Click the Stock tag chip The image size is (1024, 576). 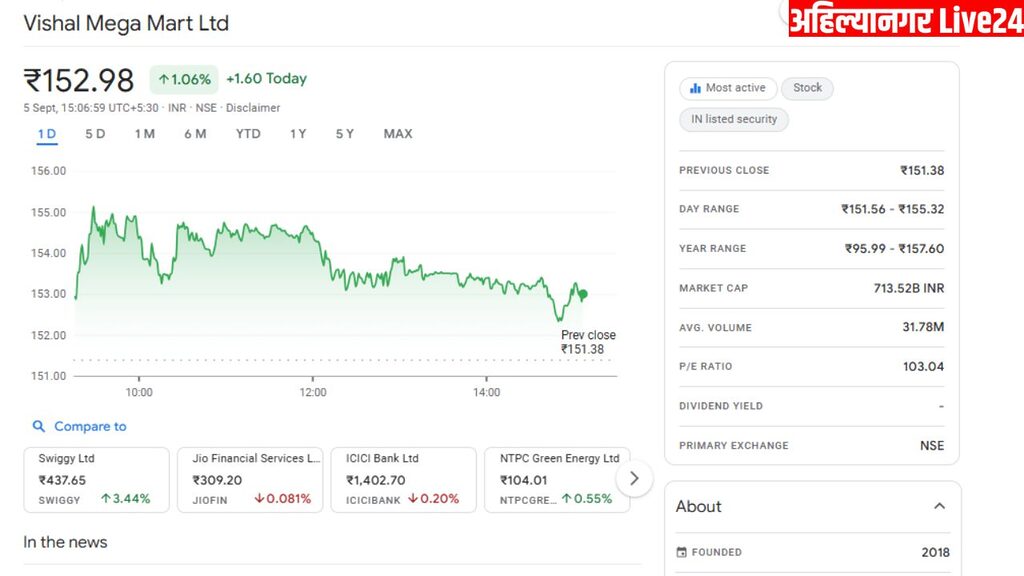(807, 88)
